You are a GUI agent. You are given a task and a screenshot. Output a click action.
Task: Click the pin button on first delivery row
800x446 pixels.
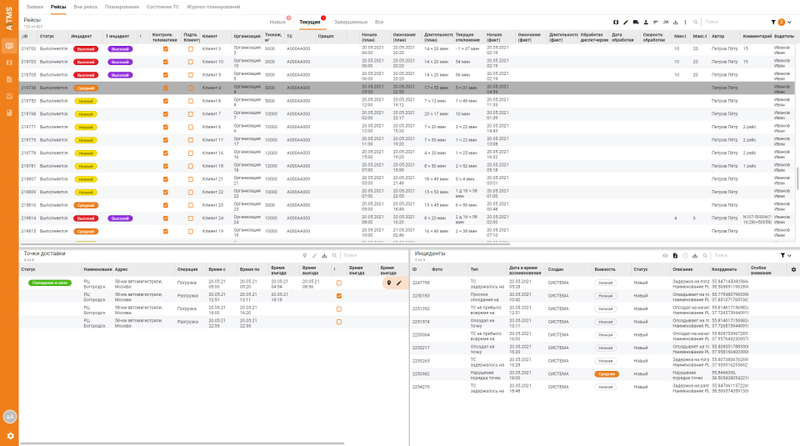389,283
